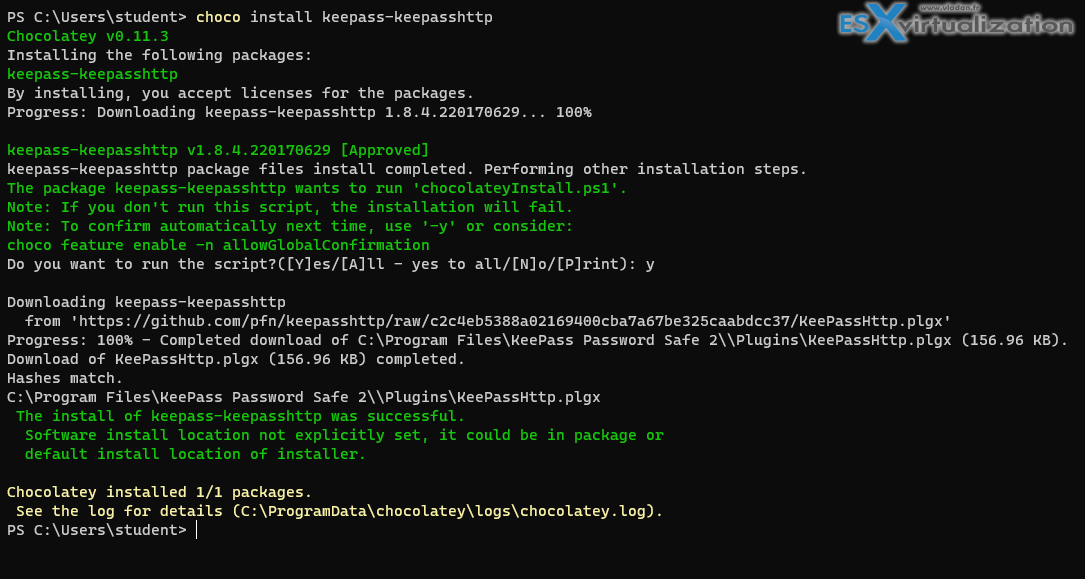Click the green 'keepass-keepasshttp' package name line

click(93, 74)
